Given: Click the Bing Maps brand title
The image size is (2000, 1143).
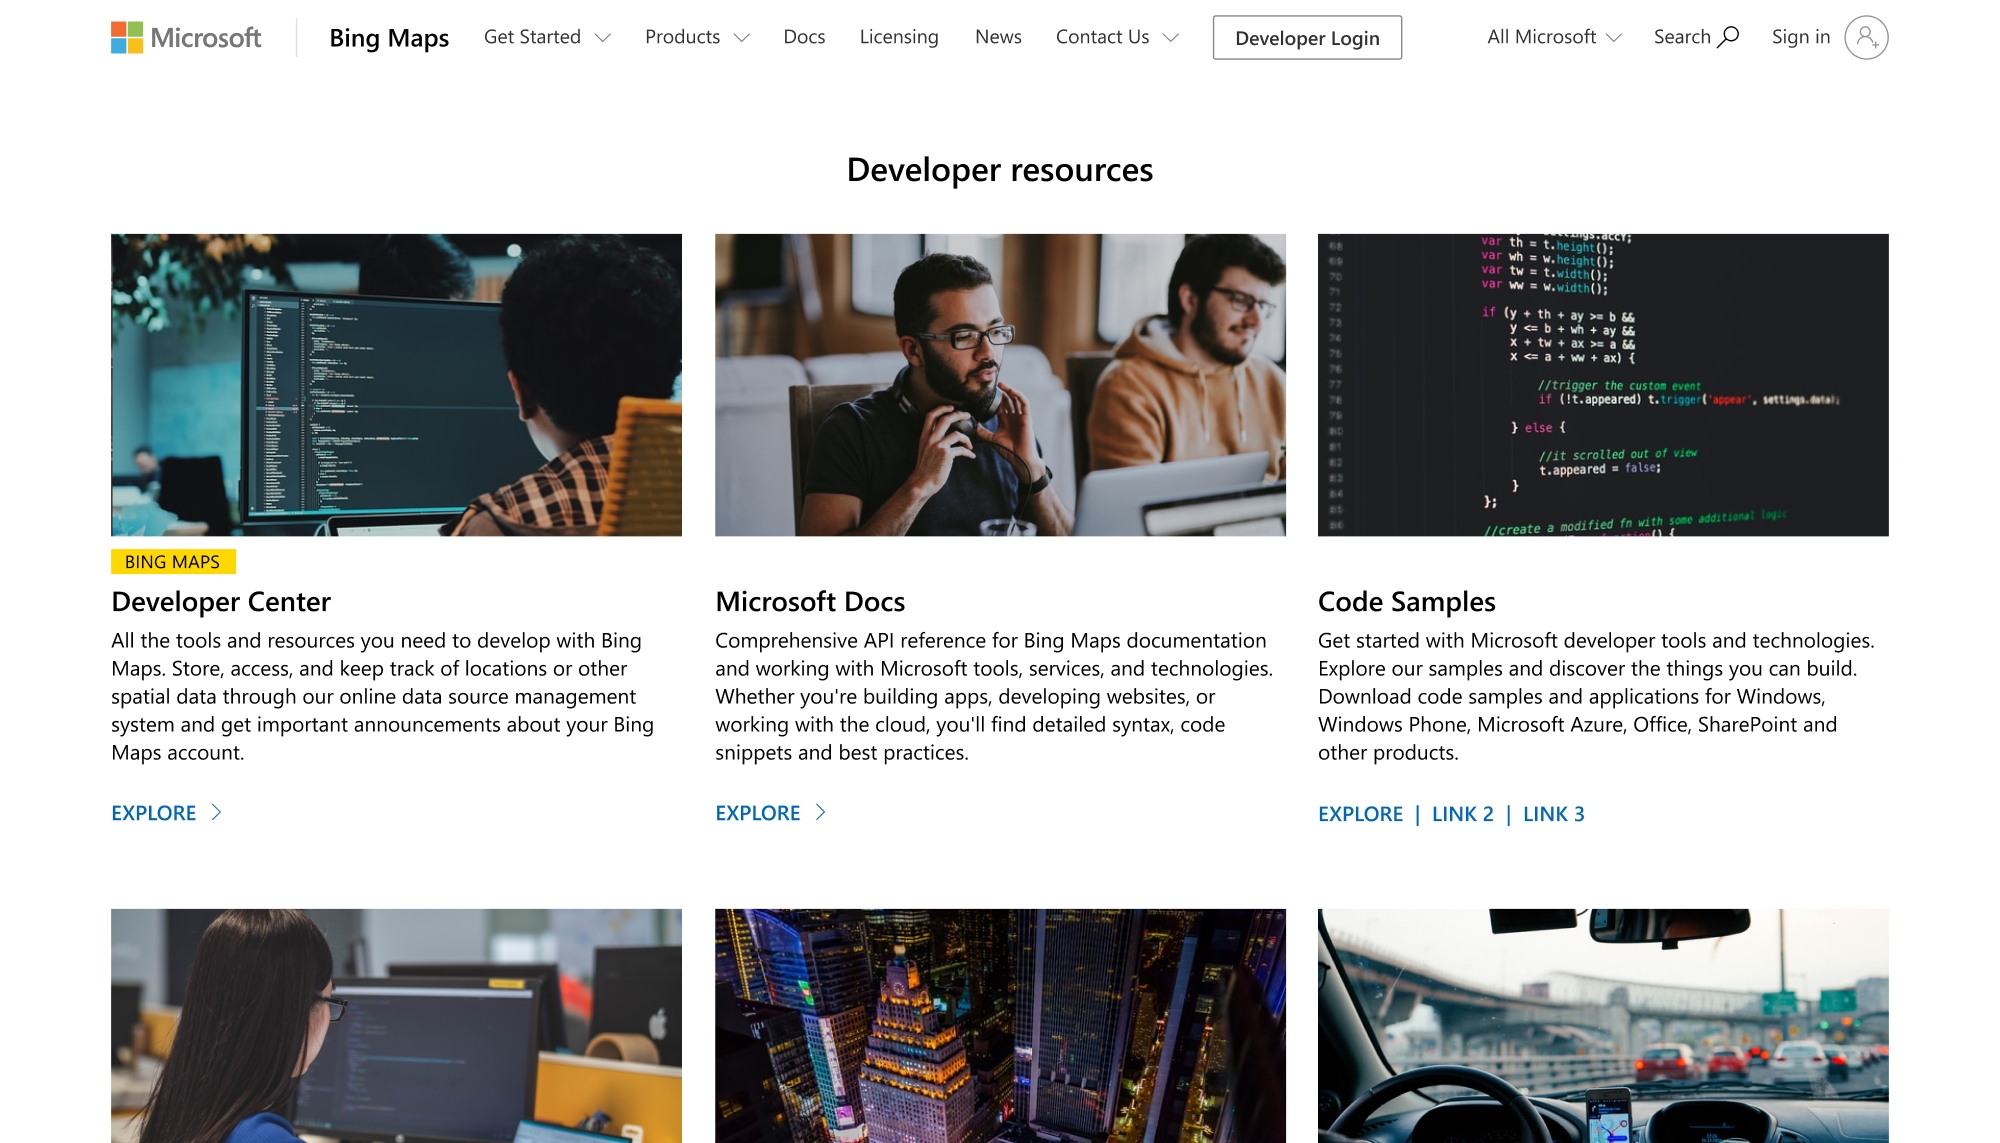Looking at the screenshot, I should [389, 38].
